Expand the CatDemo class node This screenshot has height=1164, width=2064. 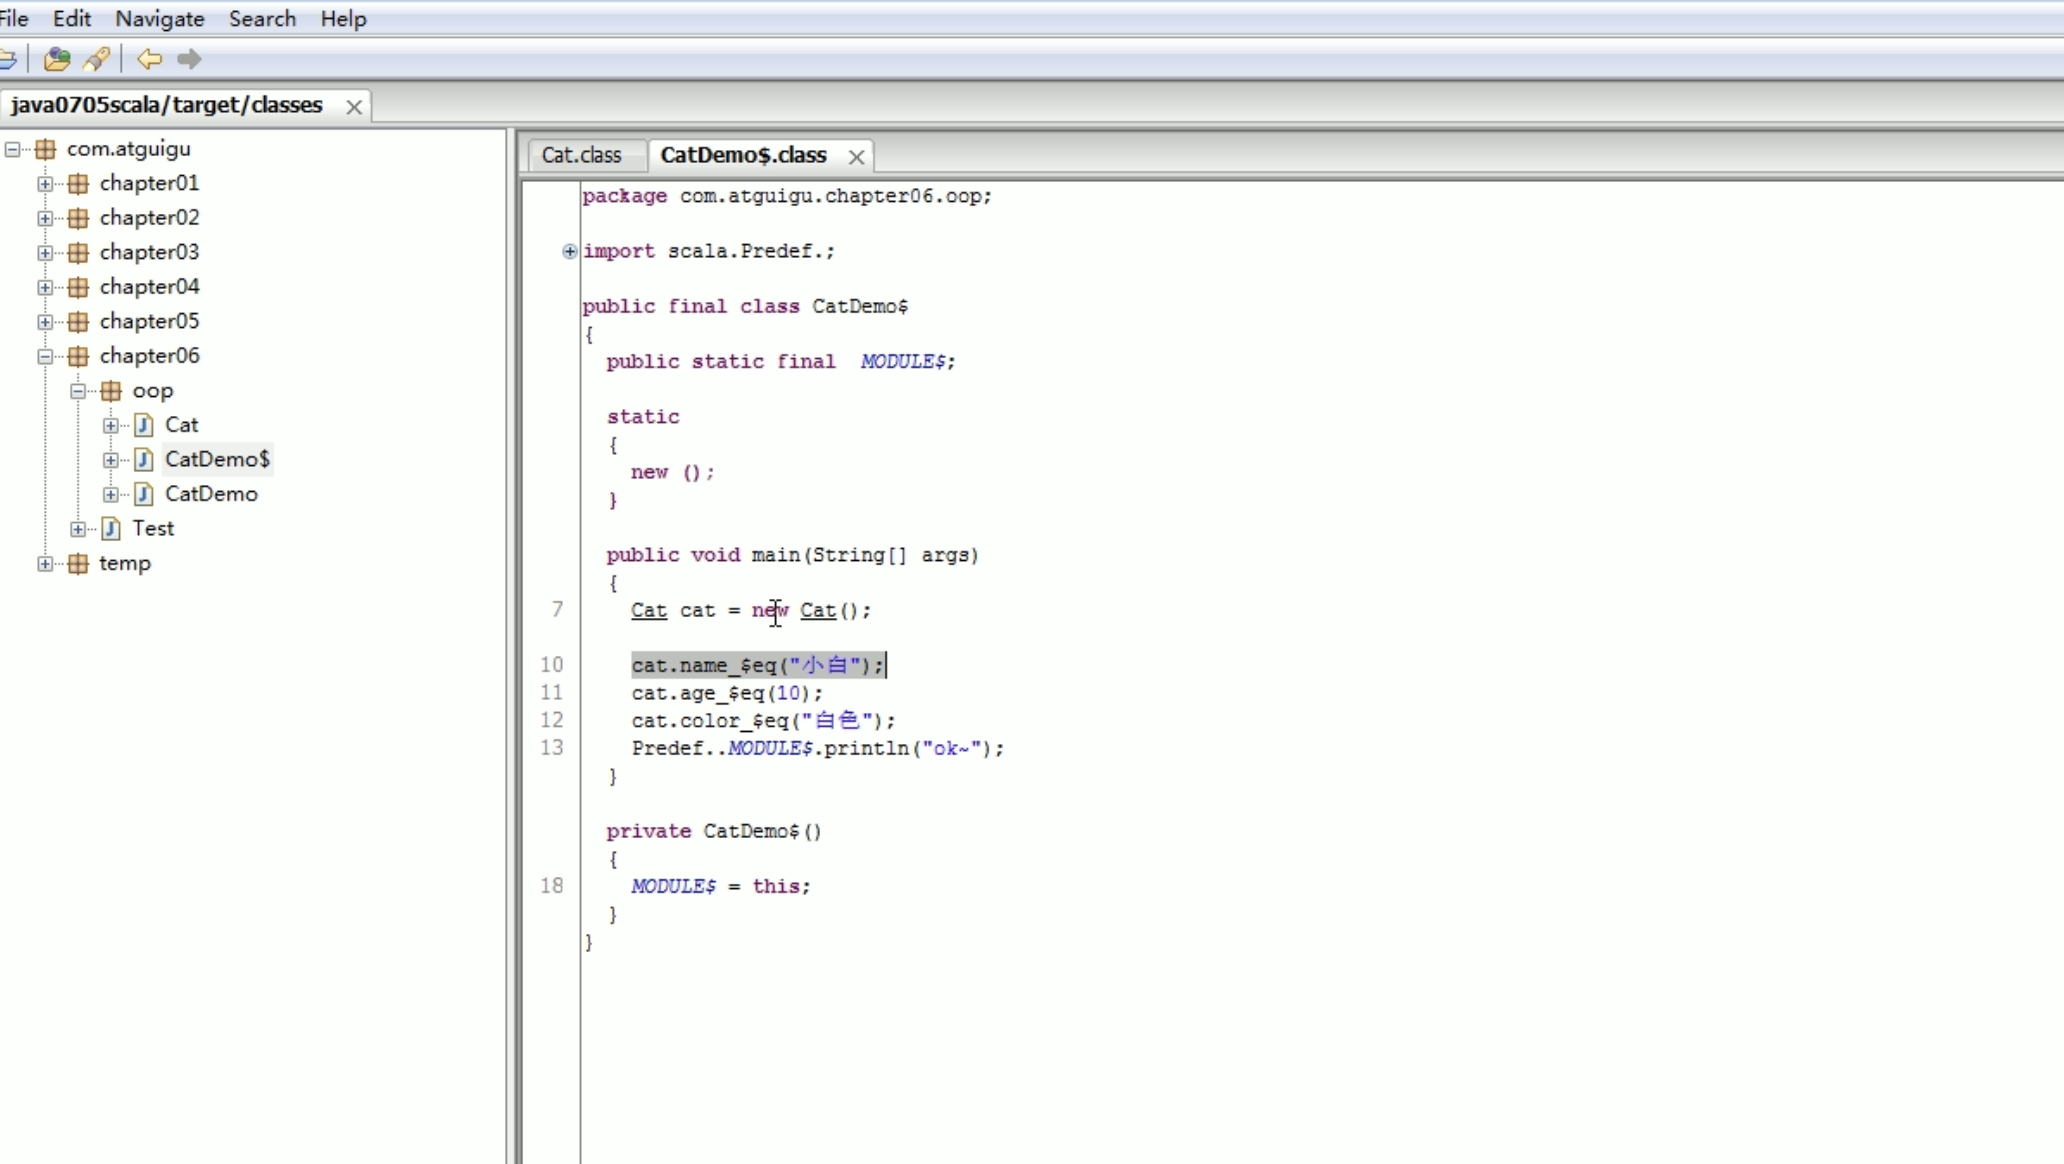(x=111, y=495)
